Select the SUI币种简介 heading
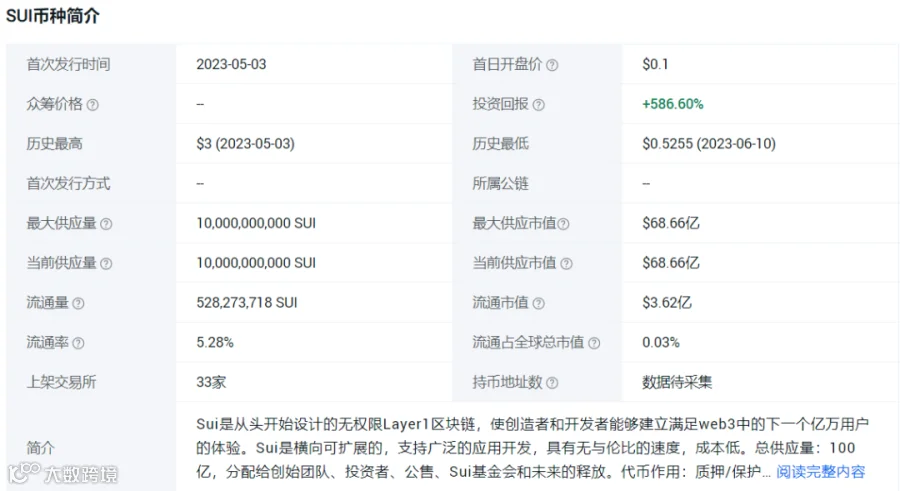 coord(53,16)
